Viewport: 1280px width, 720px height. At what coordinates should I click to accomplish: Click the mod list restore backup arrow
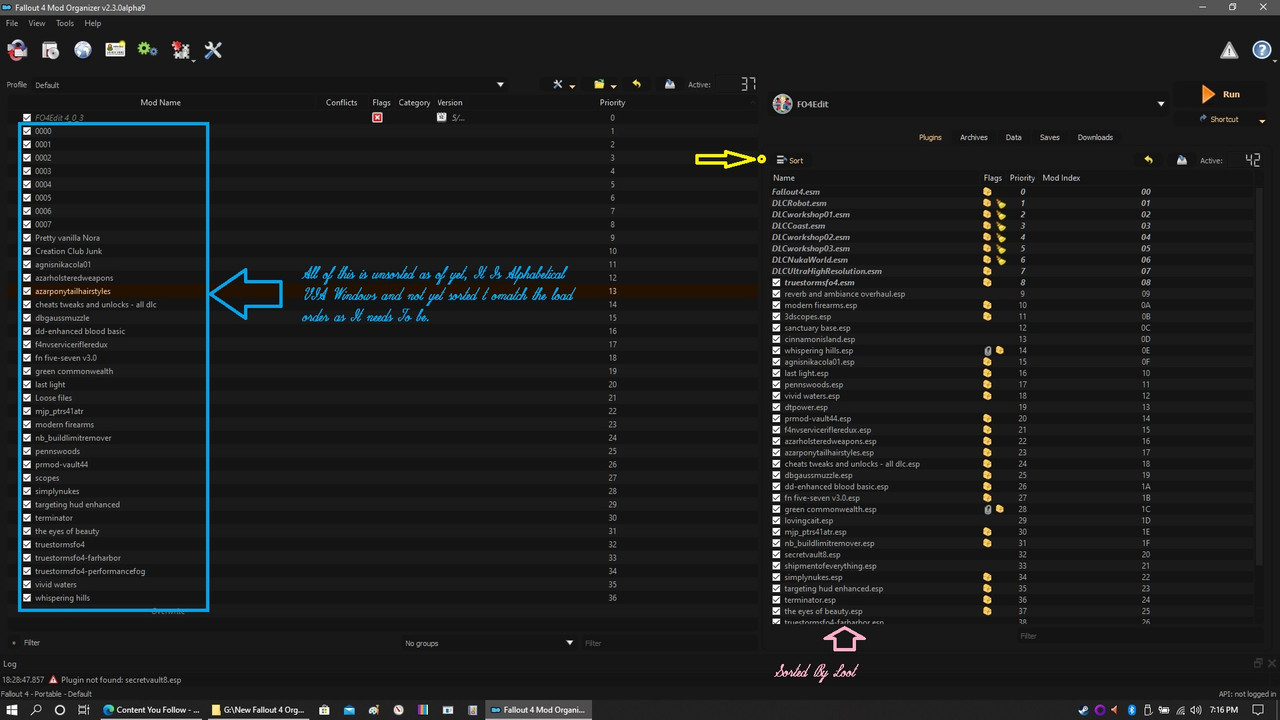pyautogui.click(x=636, y=85)
